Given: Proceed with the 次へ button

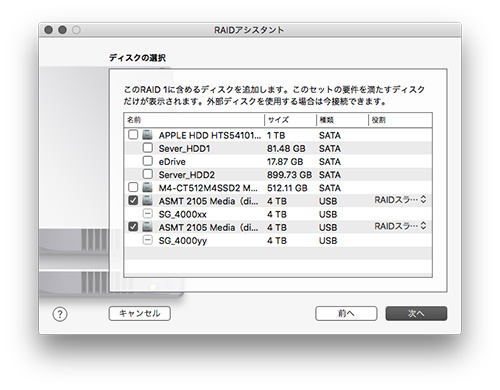Looking at the screenshot, I should [x=416, y=313].
